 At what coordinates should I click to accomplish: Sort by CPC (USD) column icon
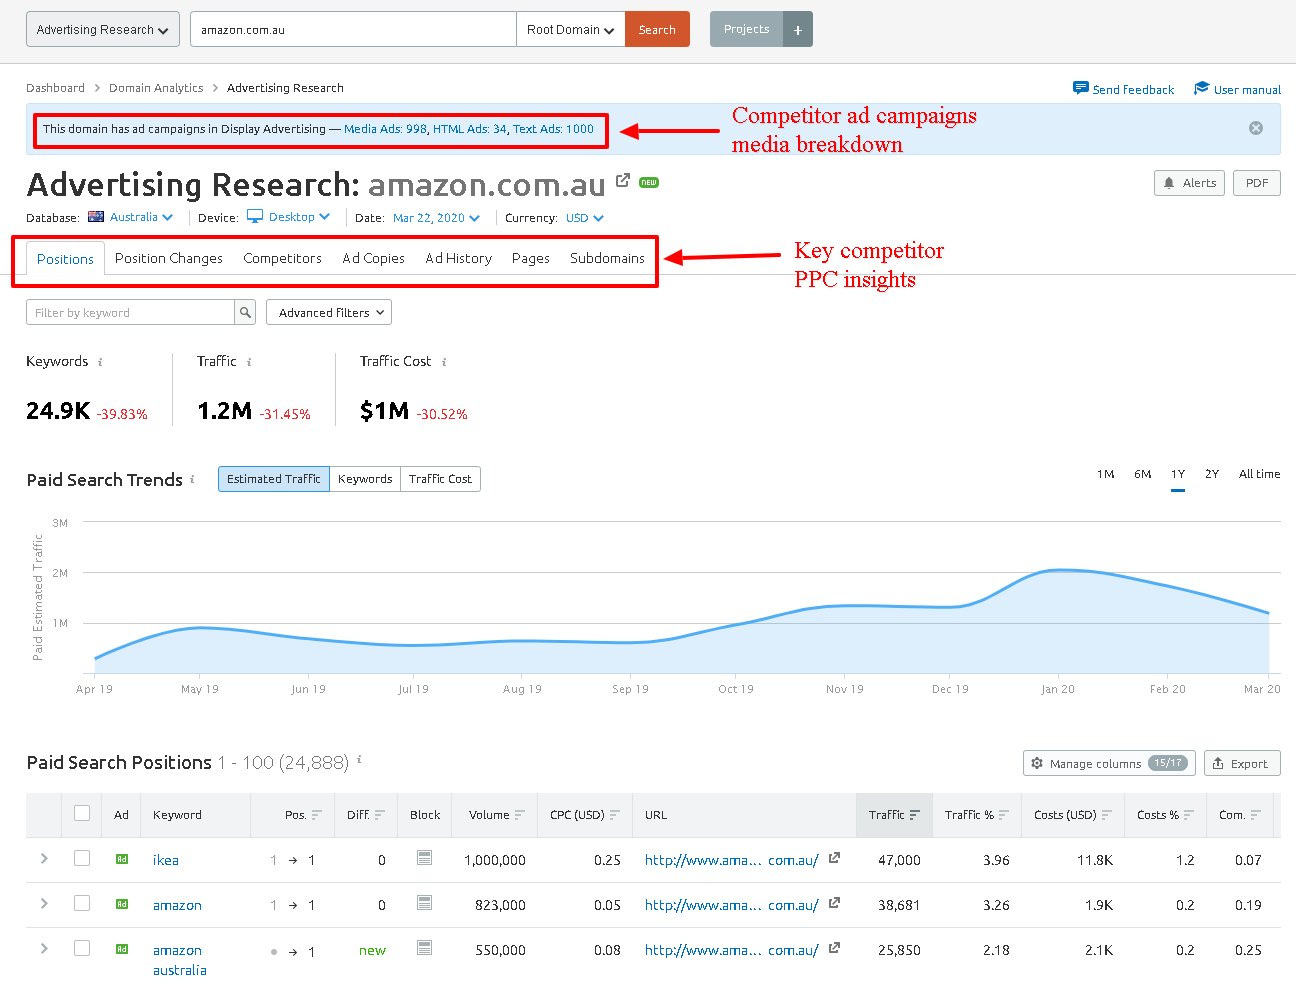615,815
